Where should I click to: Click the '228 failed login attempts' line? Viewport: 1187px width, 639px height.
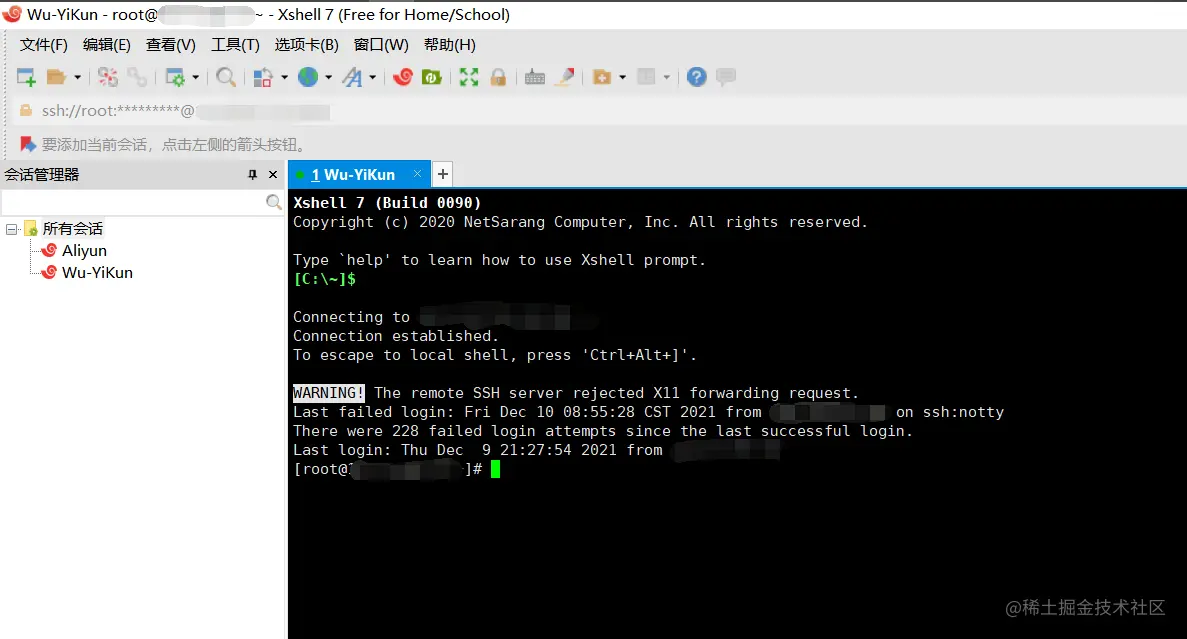pos(603,431)
